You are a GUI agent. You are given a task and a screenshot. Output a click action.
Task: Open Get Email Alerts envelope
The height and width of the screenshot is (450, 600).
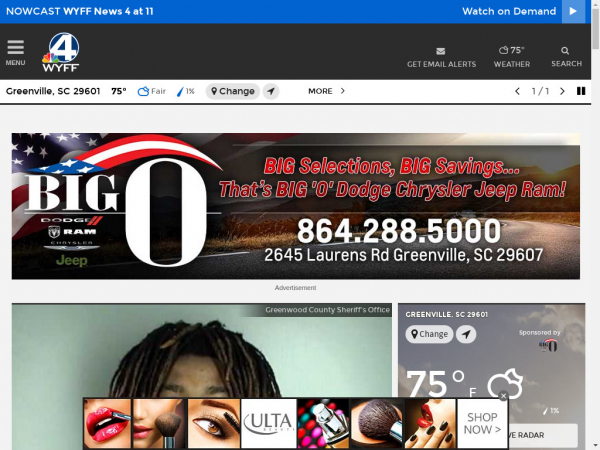pyautogui.click(x=441, y=57)
